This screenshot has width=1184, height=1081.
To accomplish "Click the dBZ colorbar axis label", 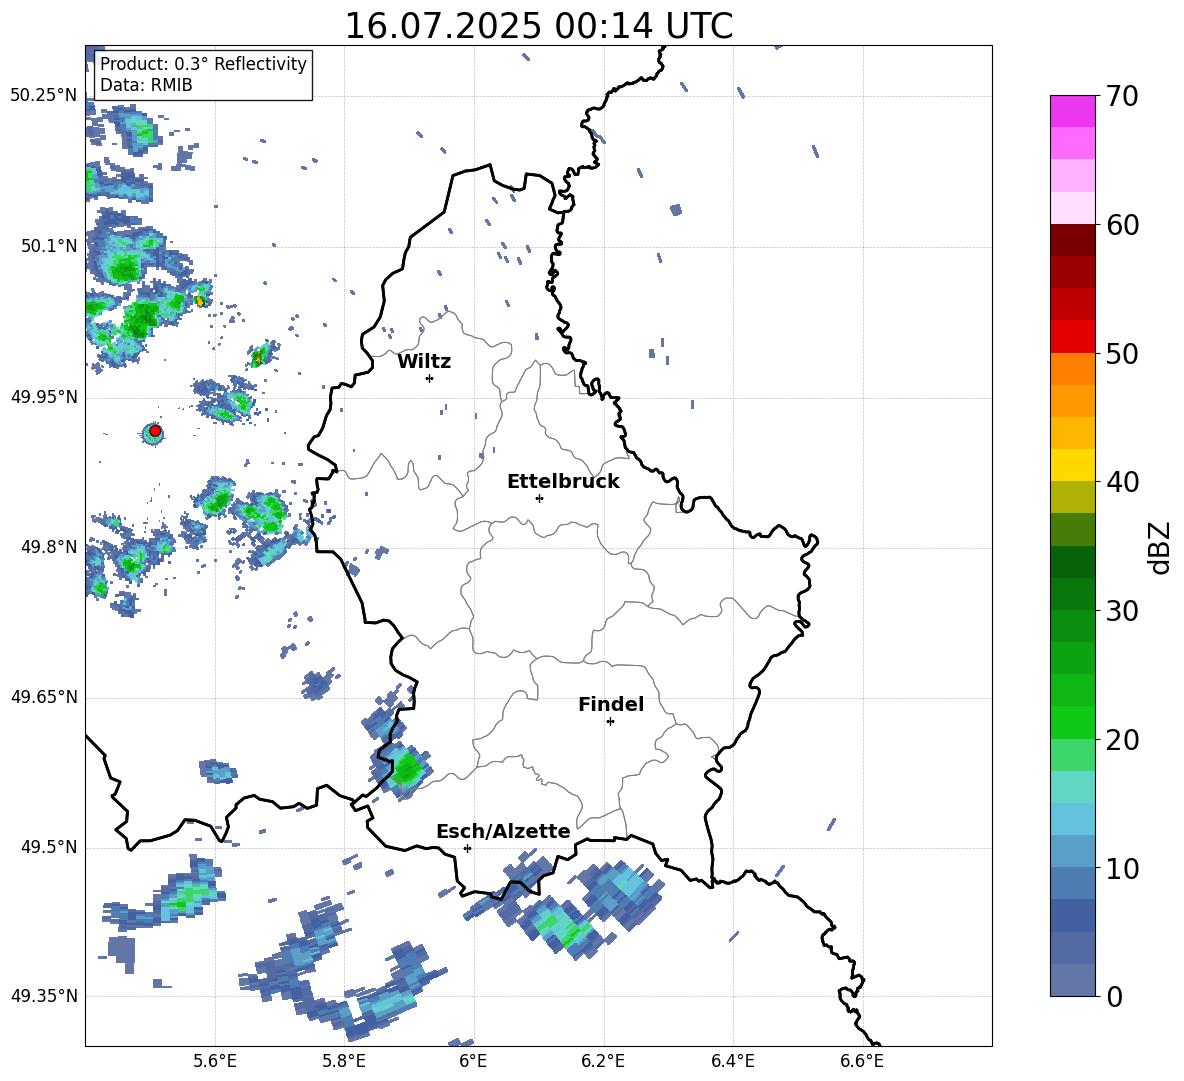I will coord(1161,547).
